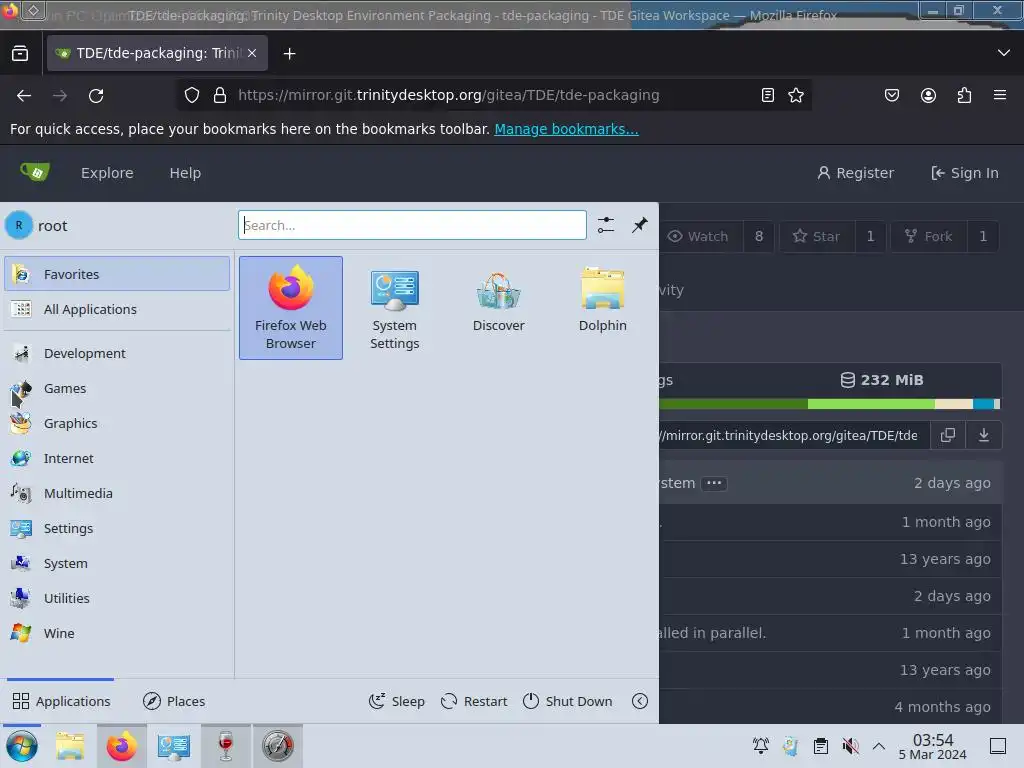Reload the current page
This screenshot has width=1024, height=768.
(96, 95)
